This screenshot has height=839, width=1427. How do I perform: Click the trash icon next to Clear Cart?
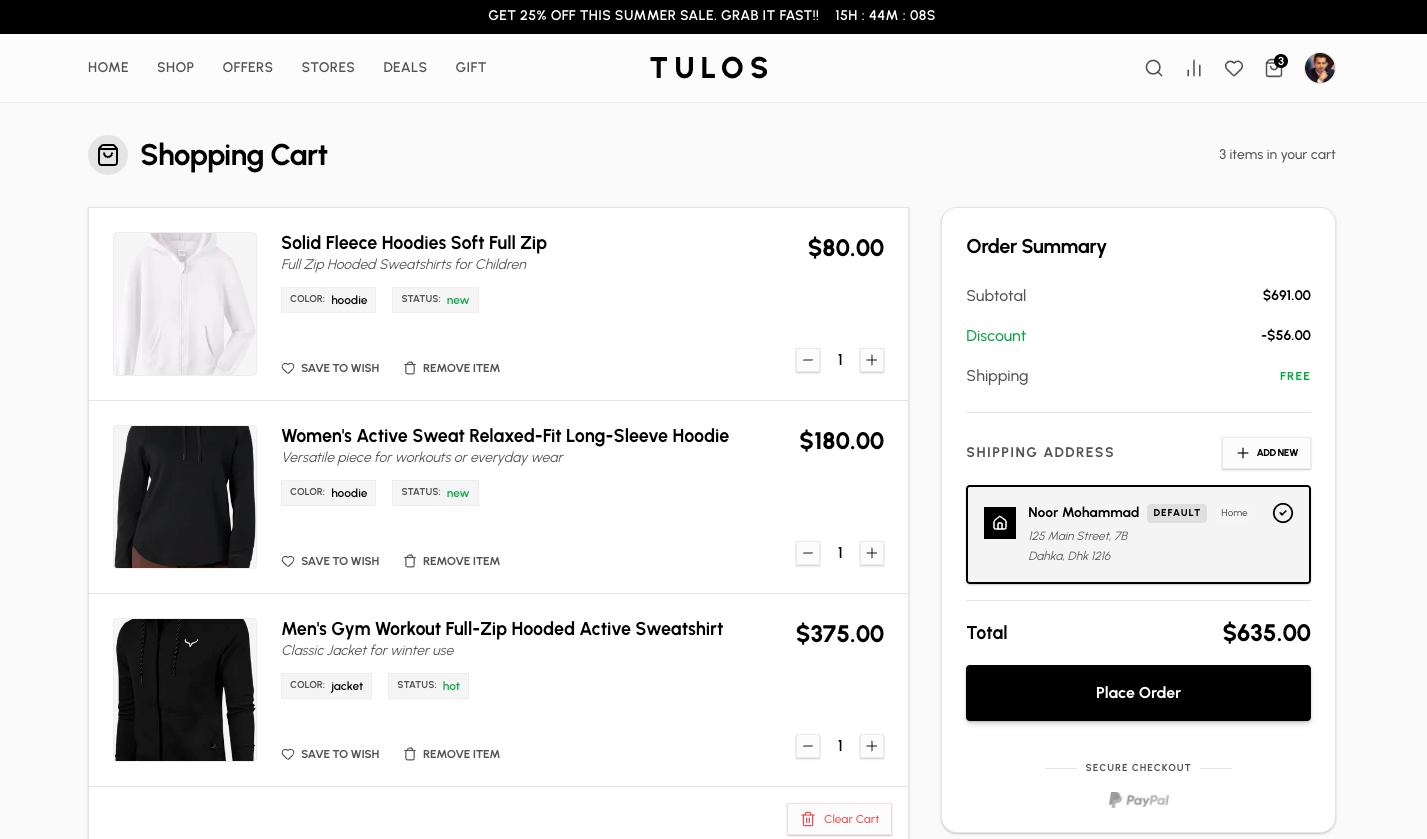[808, 819]
